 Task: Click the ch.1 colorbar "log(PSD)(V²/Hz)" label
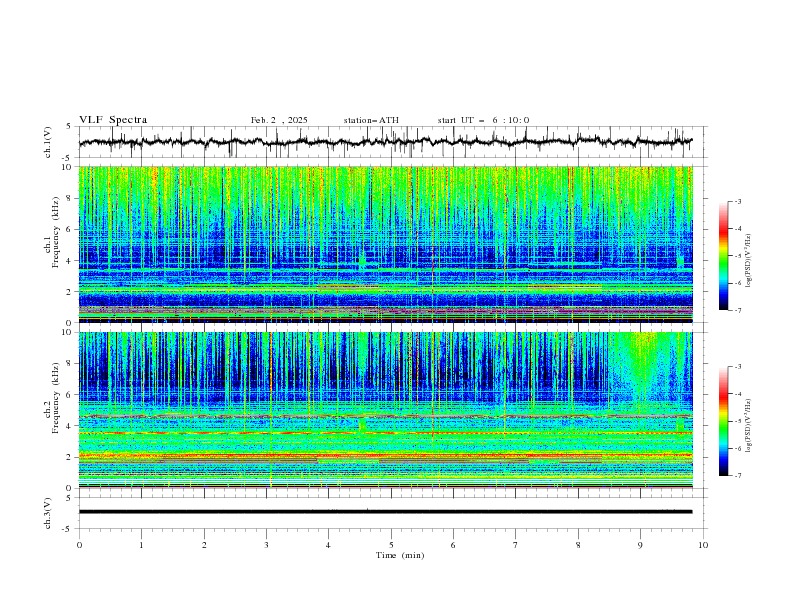point(748,261)
